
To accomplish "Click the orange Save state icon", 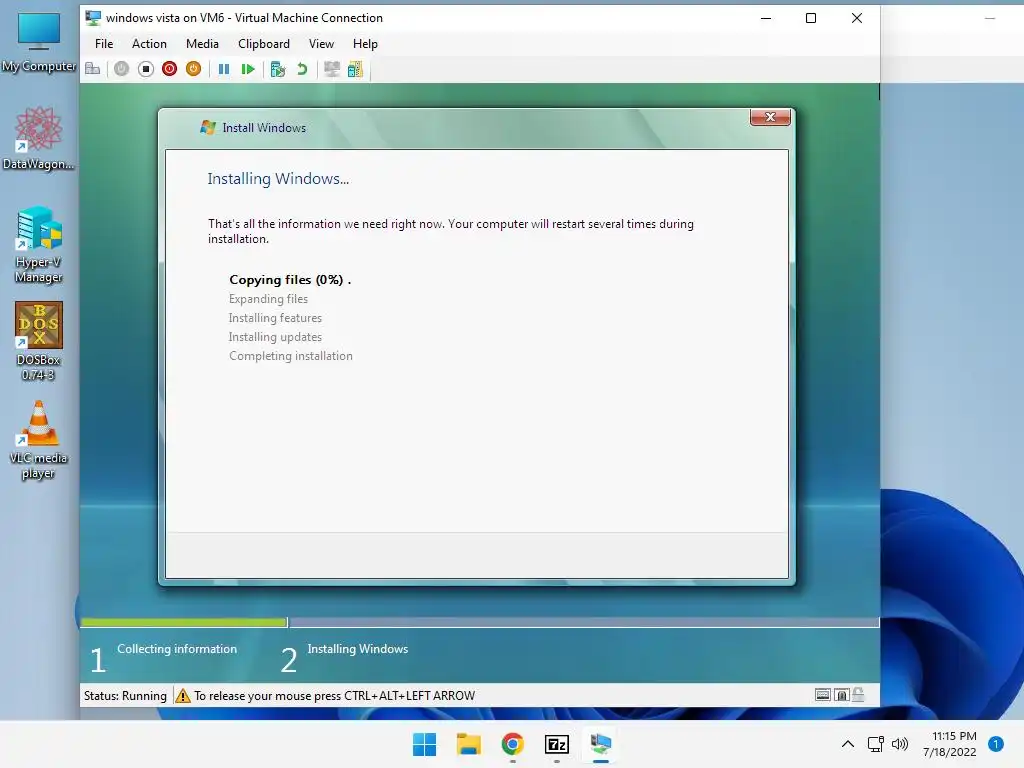I will tap(193, 69).
